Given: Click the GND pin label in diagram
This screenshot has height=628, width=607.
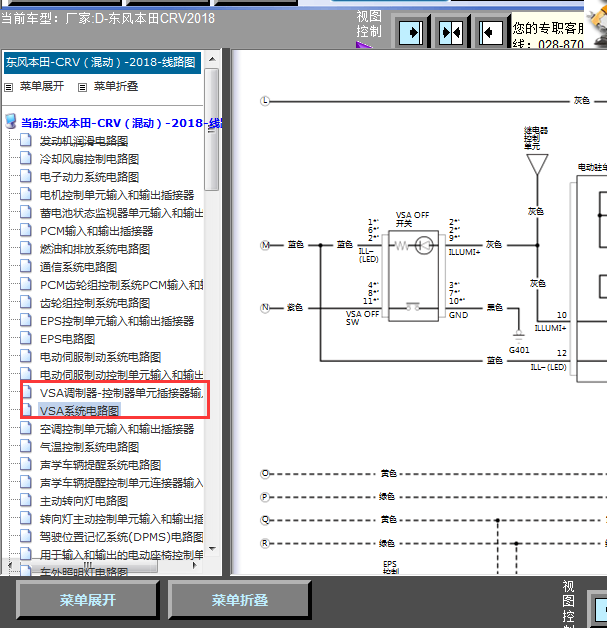Looking at the screenshot, I should coord(458,315).
